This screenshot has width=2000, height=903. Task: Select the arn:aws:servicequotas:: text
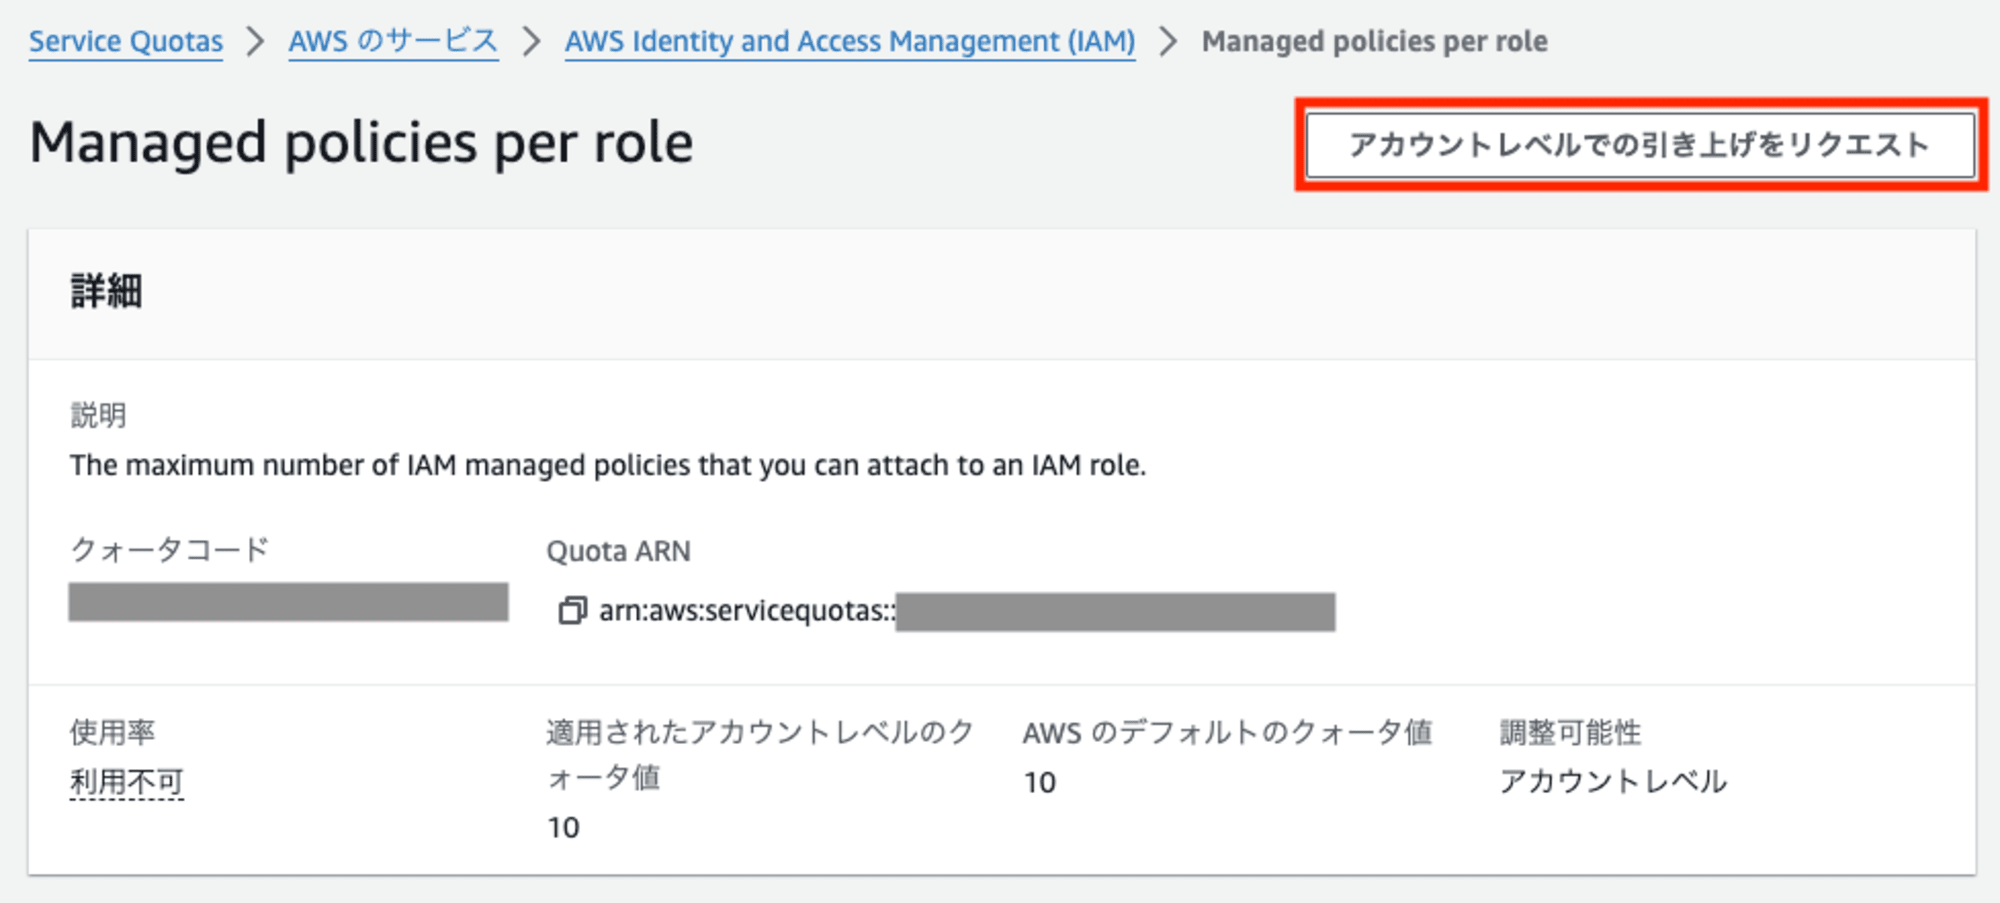(x=747, y=610)
